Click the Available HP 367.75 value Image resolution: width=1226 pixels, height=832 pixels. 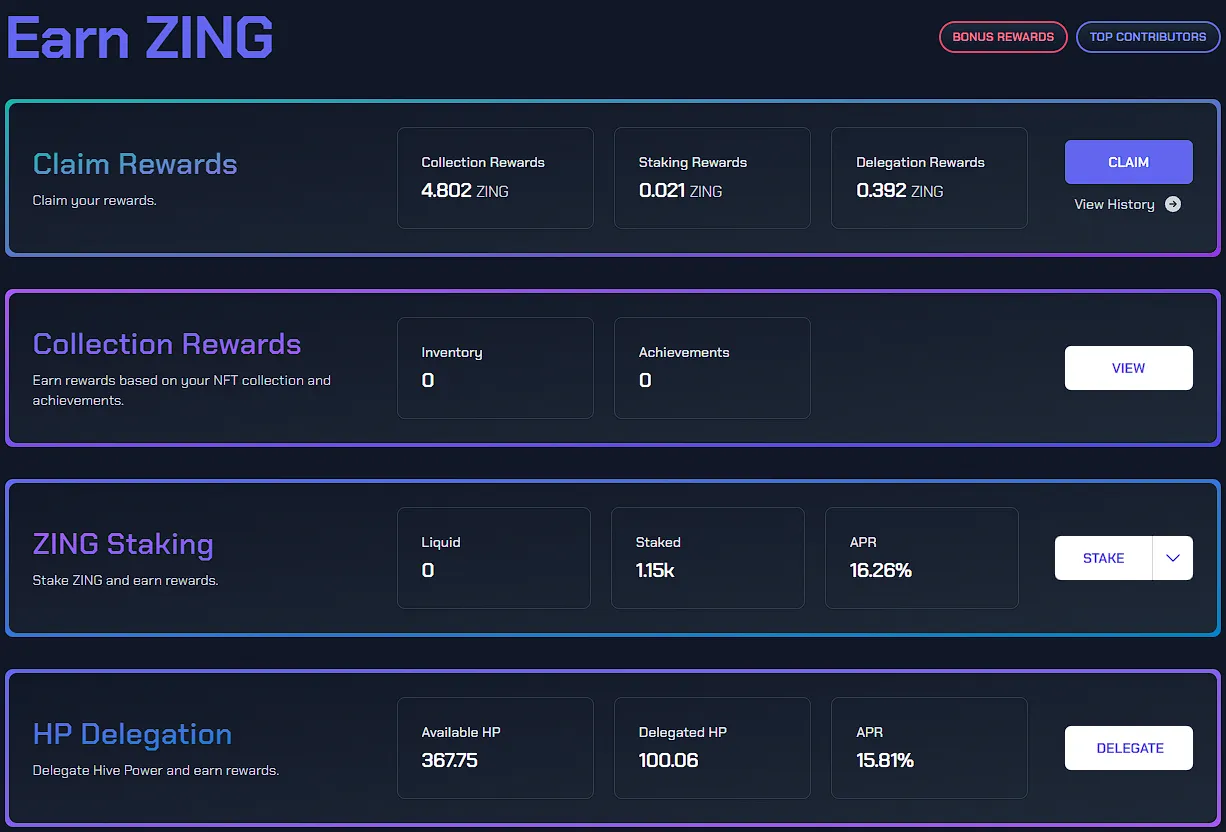click(x=450, y=760)
